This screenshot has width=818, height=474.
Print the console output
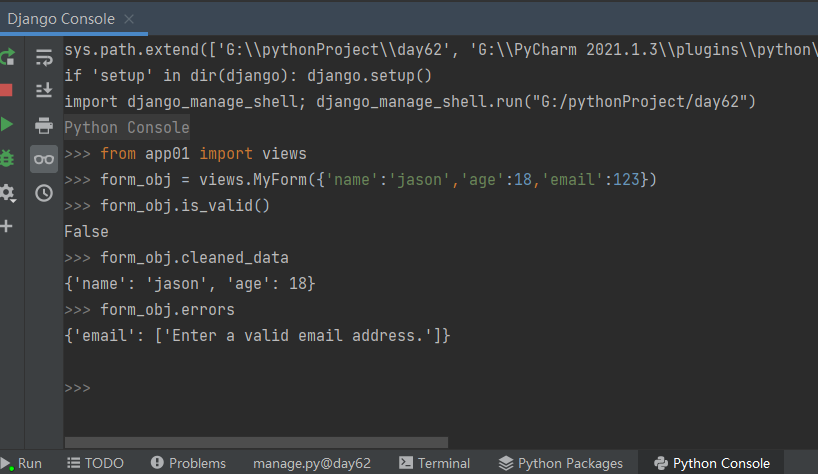[43, 125]
